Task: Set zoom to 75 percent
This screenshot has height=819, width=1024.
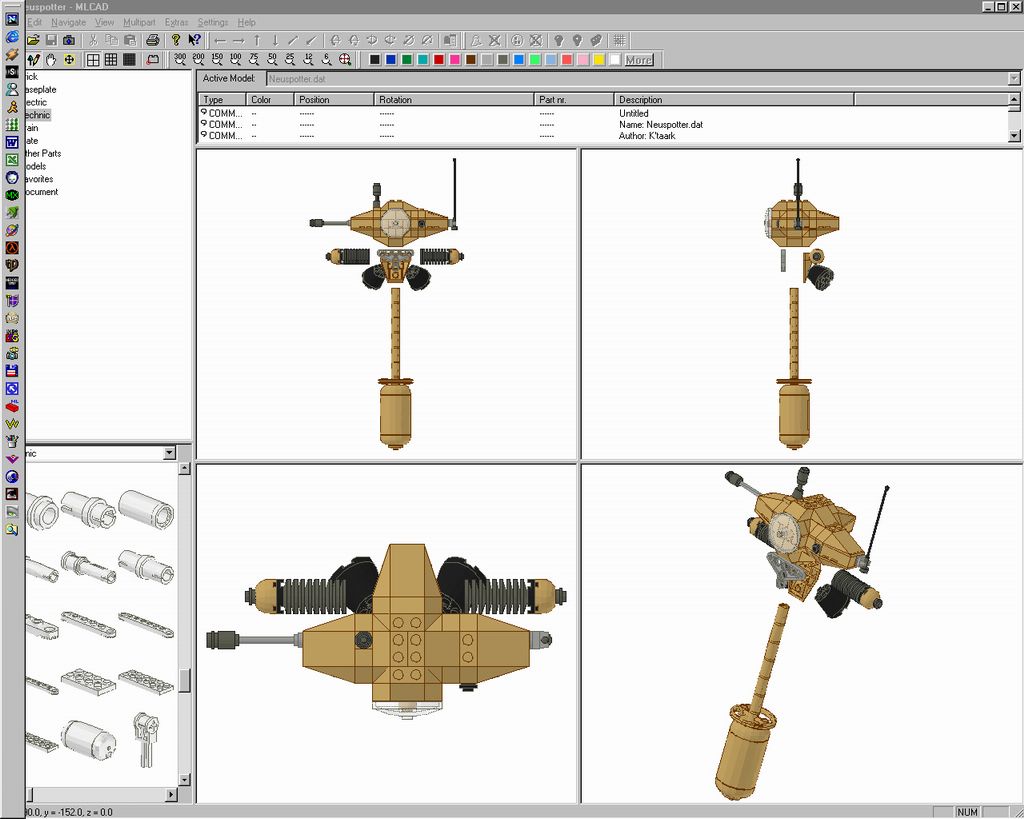Action: click(253, 60)
